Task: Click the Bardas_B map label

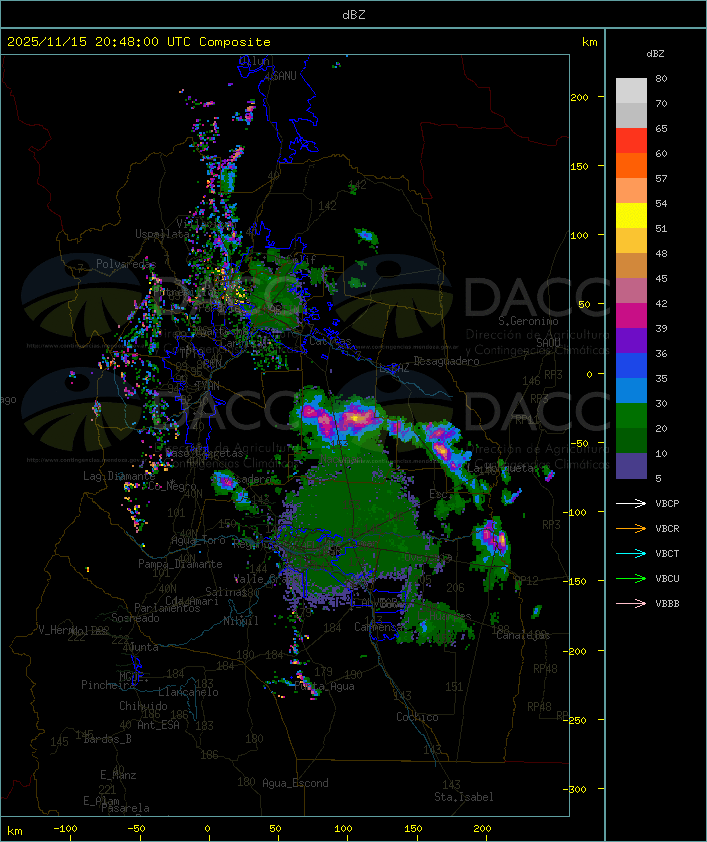Action: [107, 739]
